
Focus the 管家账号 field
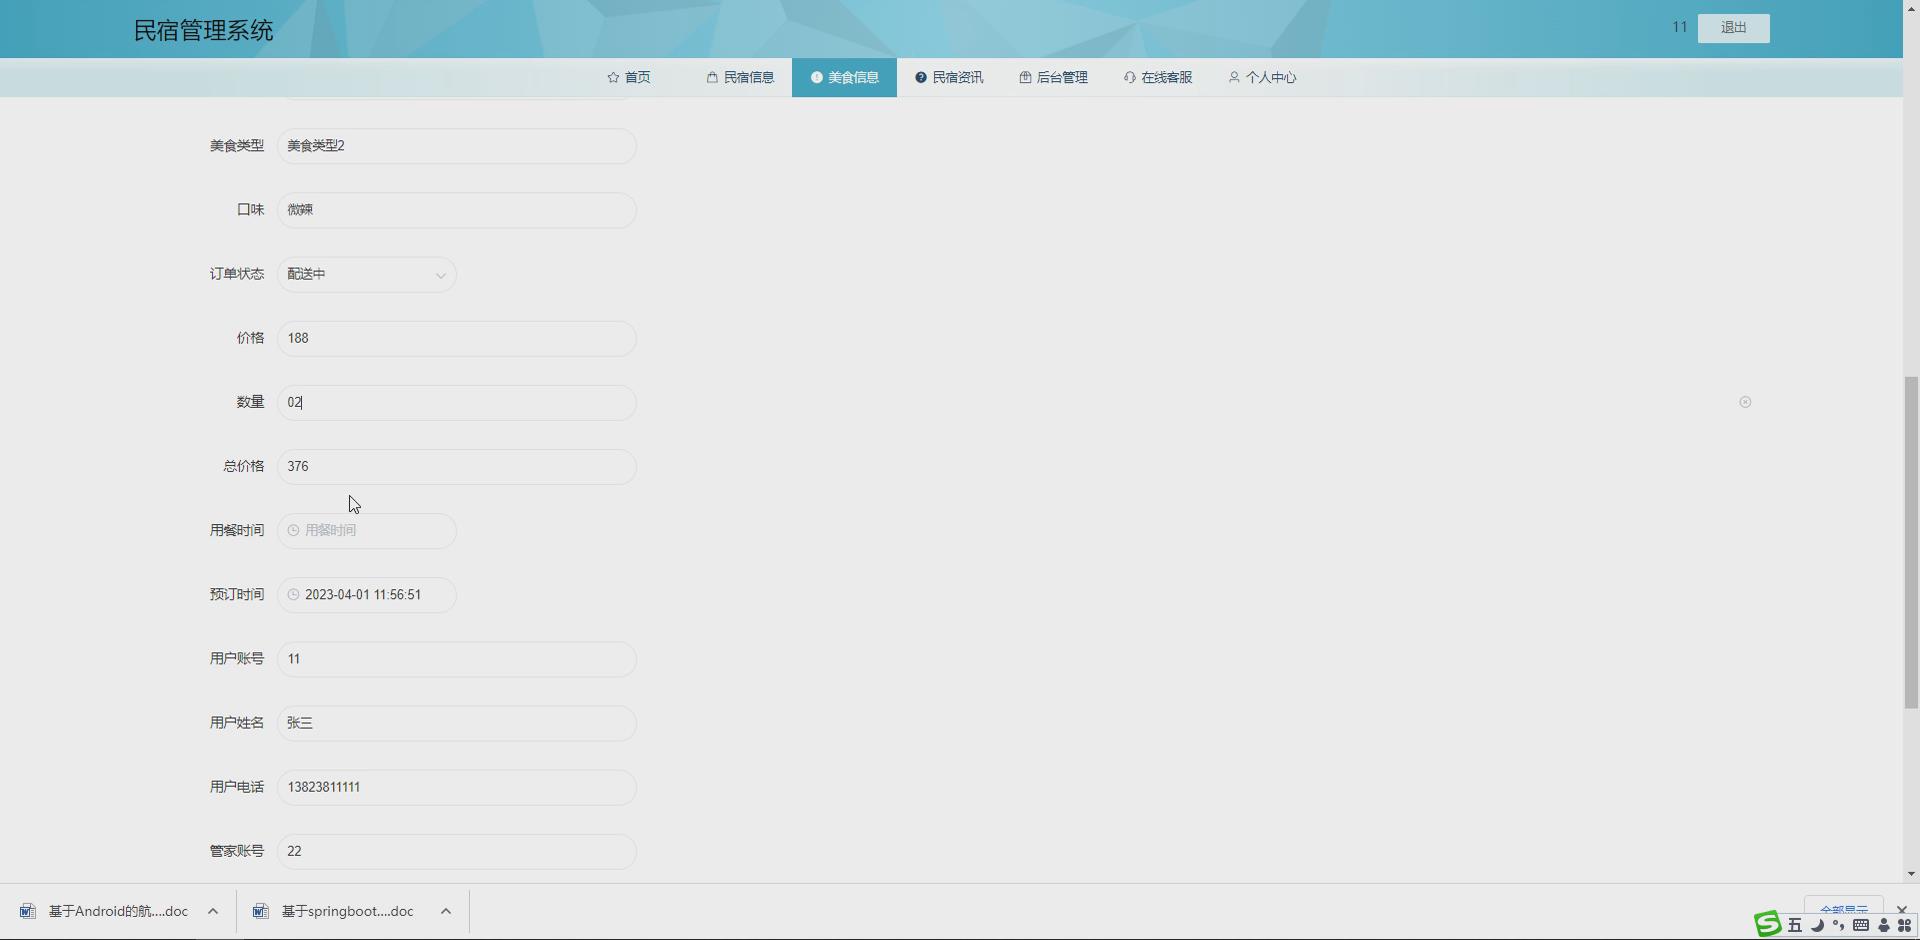click(456, 851)
